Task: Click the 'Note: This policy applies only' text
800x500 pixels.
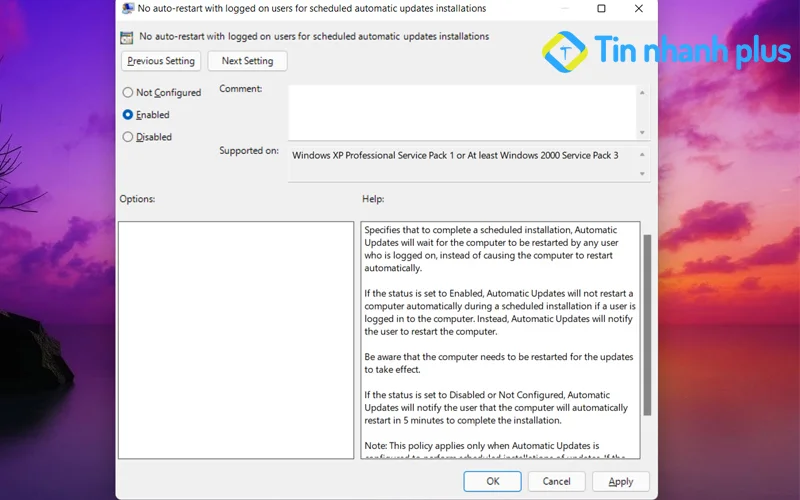Action: pyautogui.click(x=482, y=445)
